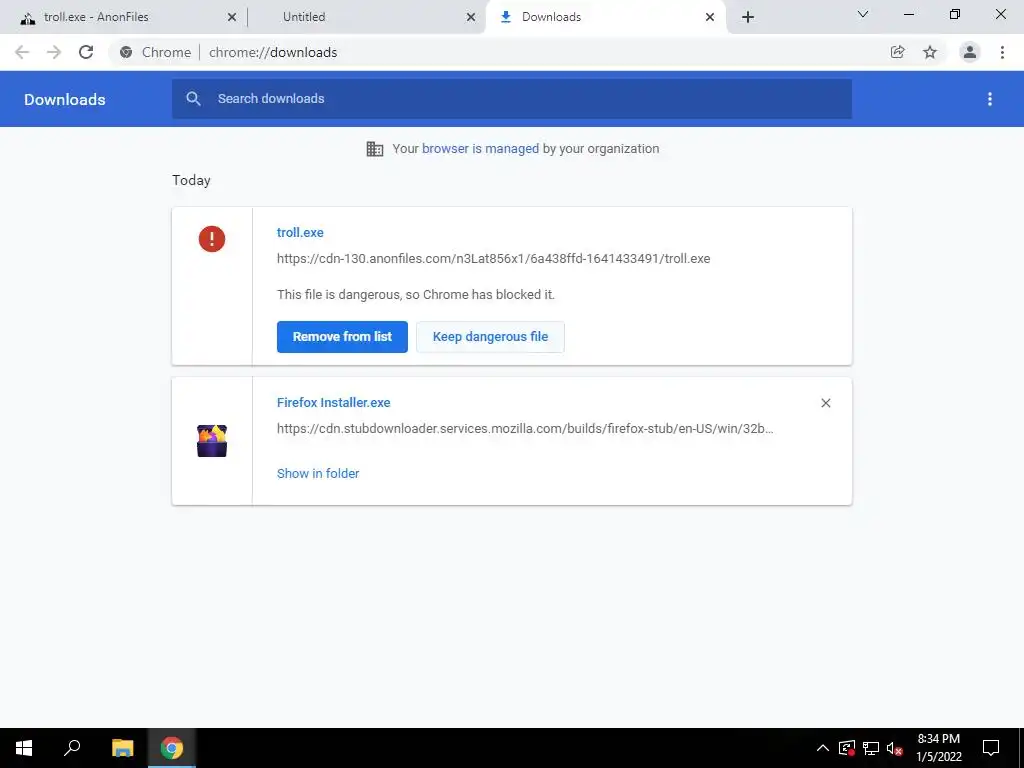Click the Chrome taskbar icon
Image resolution: width=1024 pixels, height=768 pixels.
click(172, 748)
